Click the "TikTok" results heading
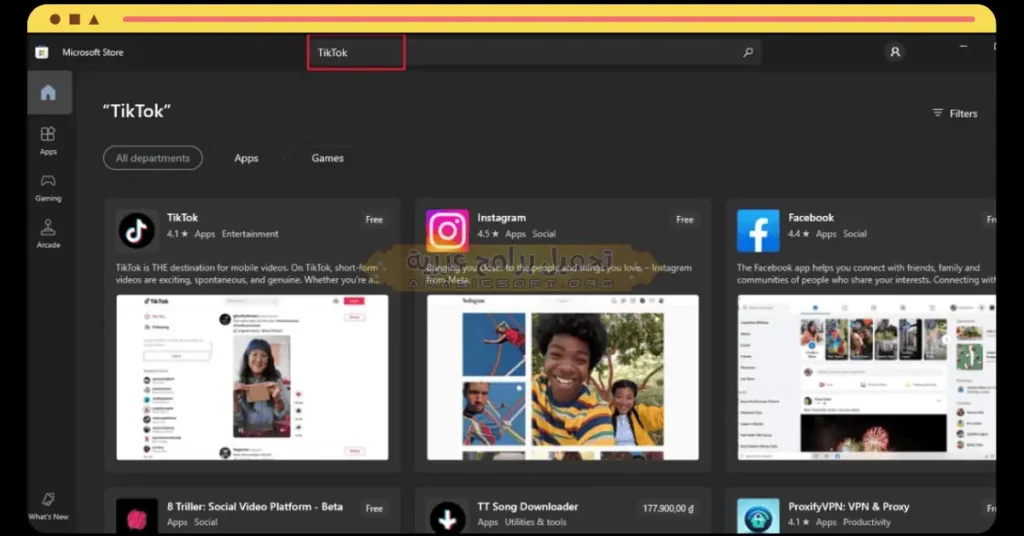This screenshot has height=536, width=1024. click(x=136, y=111)
